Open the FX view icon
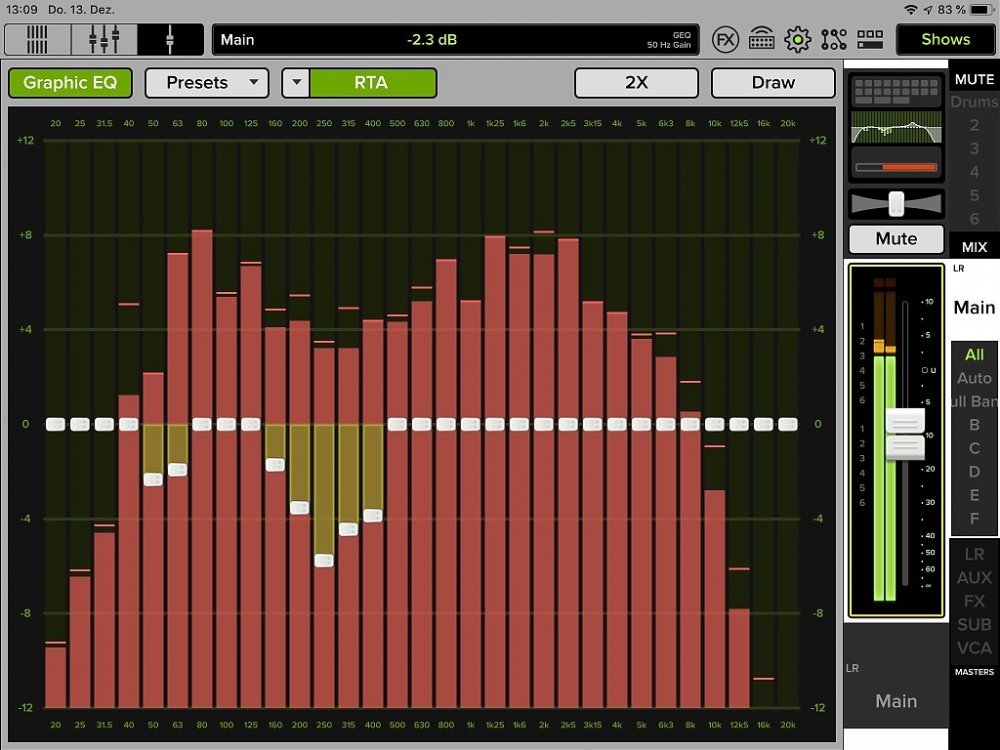This screenshot has height=750, width=1000. 726,40
